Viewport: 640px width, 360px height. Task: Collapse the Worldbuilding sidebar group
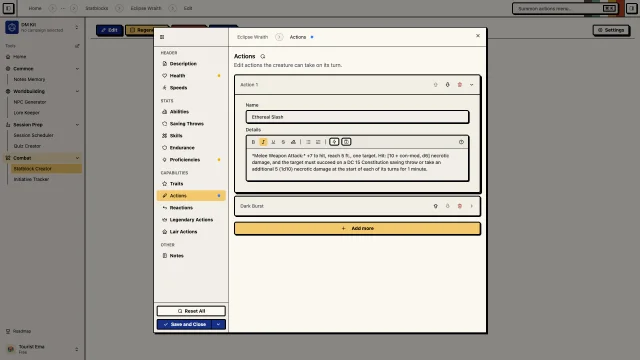click(42, 91)
